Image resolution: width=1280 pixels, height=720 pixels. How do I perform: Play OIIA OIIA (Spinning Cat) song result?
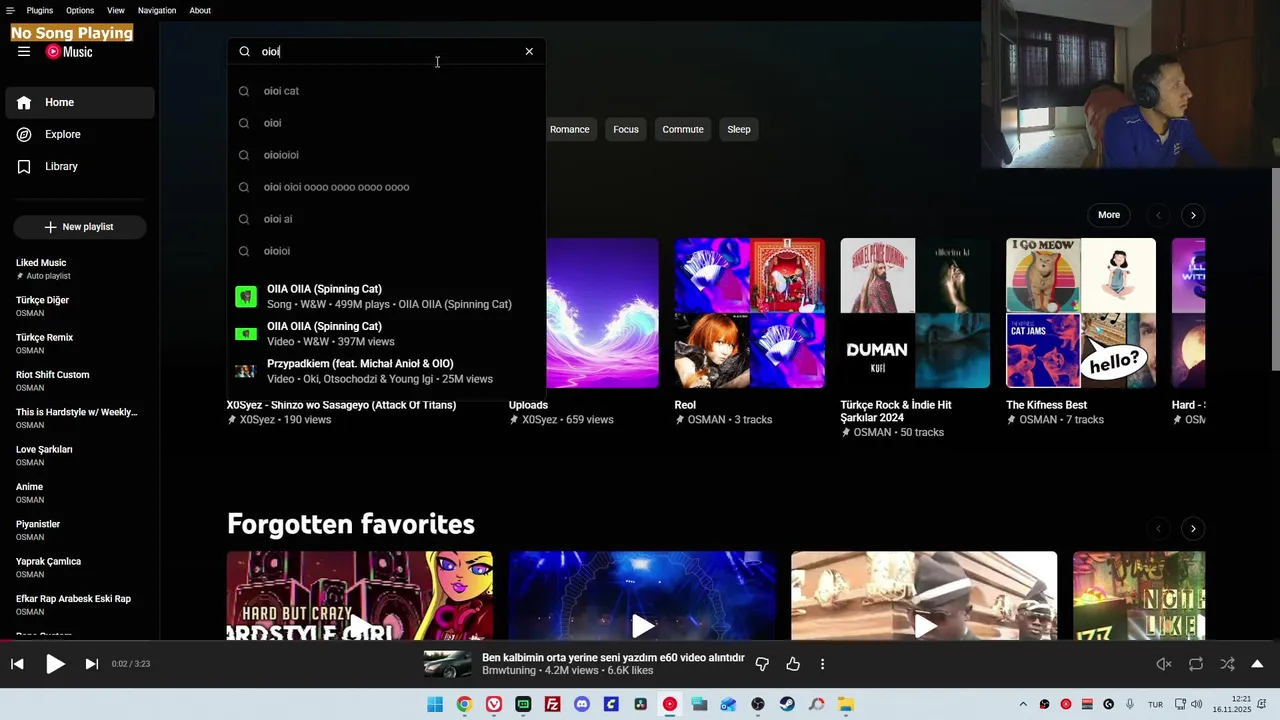tap(386, 297)
